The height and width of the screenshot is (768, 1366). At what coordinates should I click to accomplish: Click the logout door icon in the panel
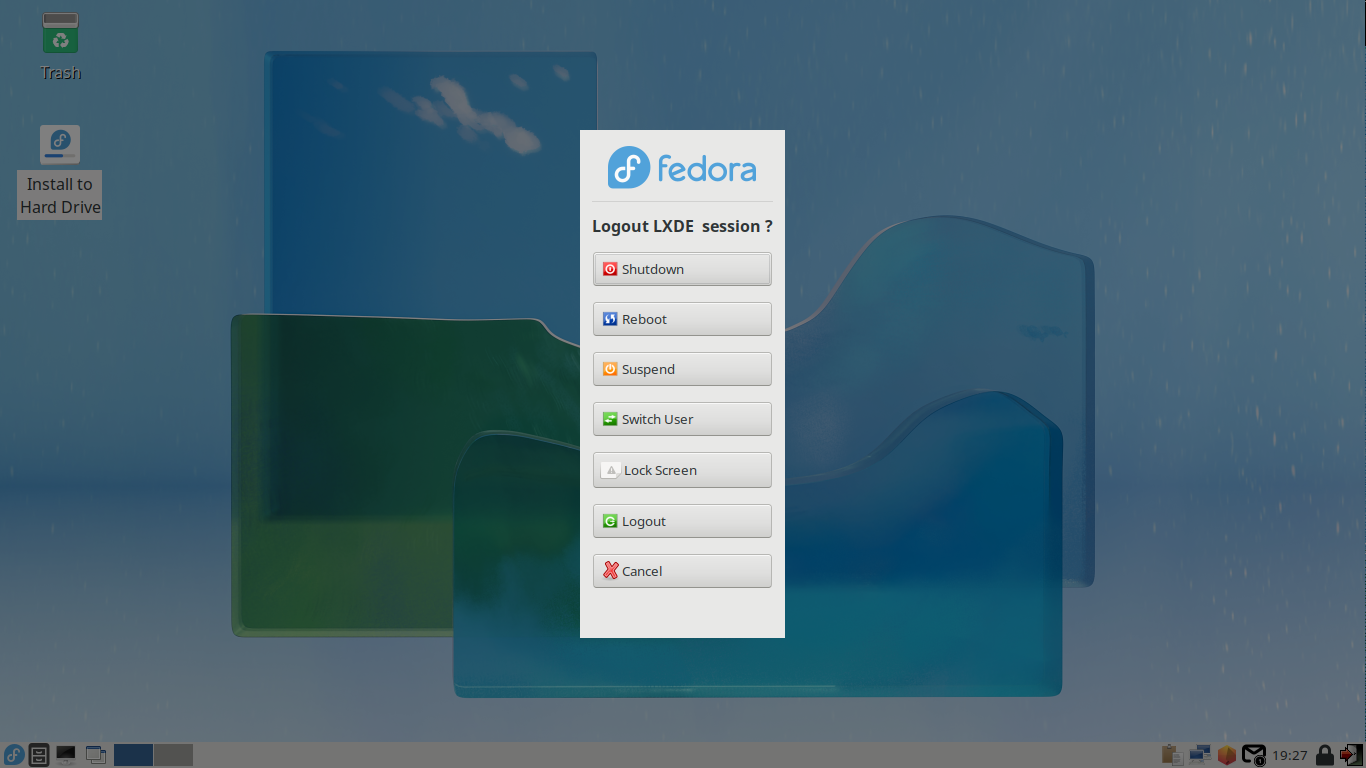(1352, 755)
